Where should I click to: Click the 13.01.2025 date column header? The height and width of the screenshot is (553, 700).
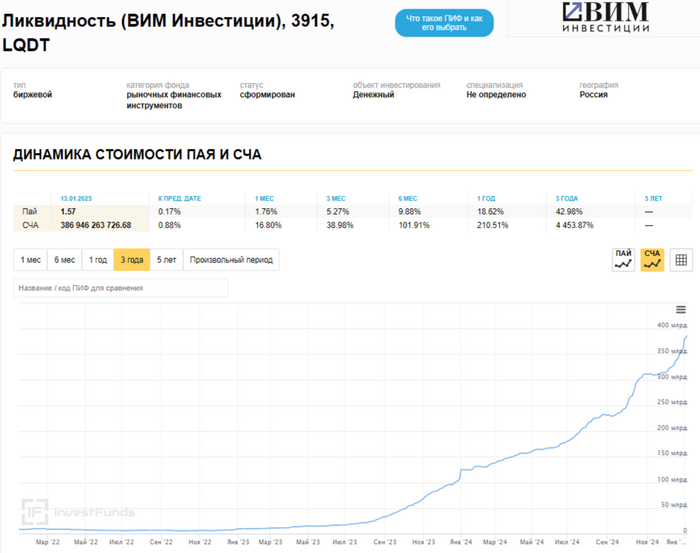pyautogui.click(x=76, y=199)
